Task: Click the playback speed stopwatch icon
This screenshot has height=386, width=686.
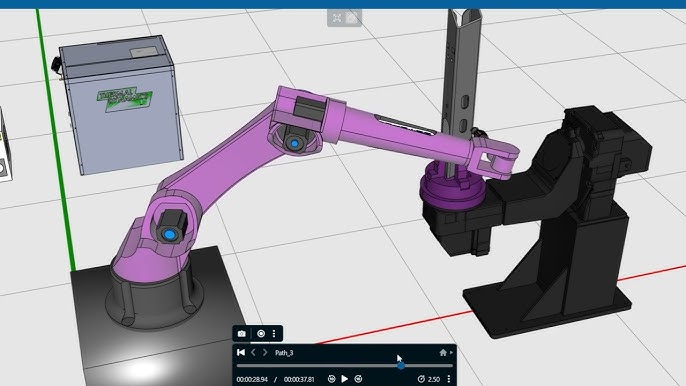Action: 421,379
